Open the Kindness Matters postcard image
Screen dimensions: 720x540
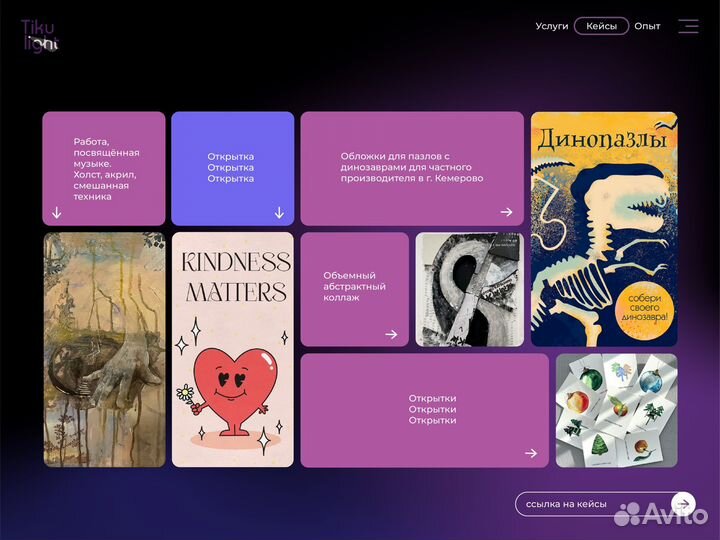coord(233,349)
